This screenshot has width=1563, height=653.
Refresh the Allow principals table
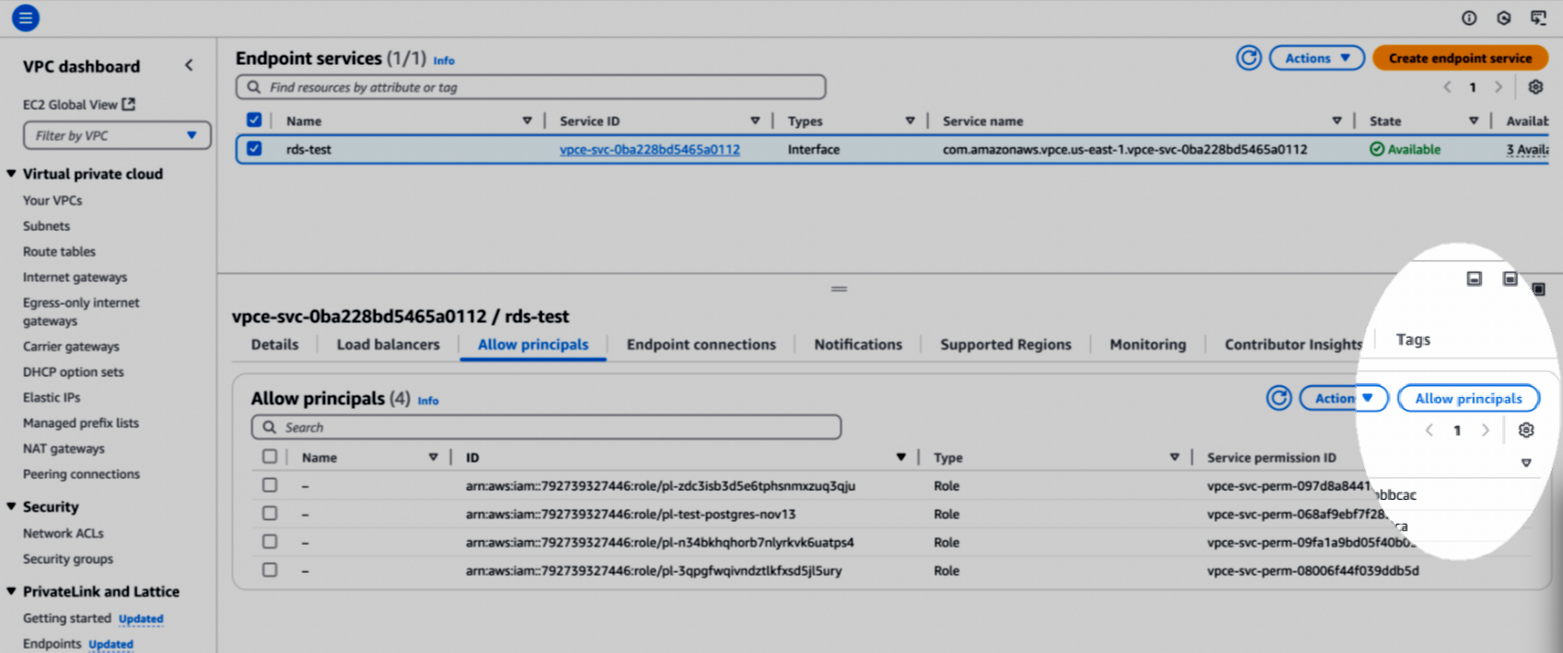tap(1278, 398)
